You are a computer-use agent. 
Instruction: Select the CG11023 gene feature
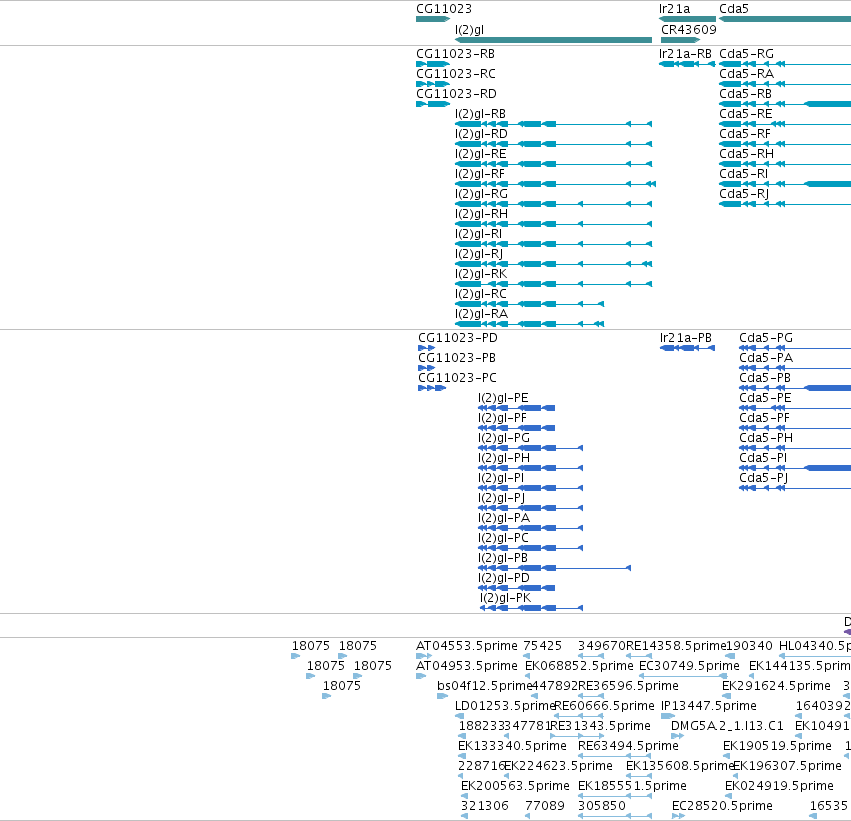tap(433, 19)
